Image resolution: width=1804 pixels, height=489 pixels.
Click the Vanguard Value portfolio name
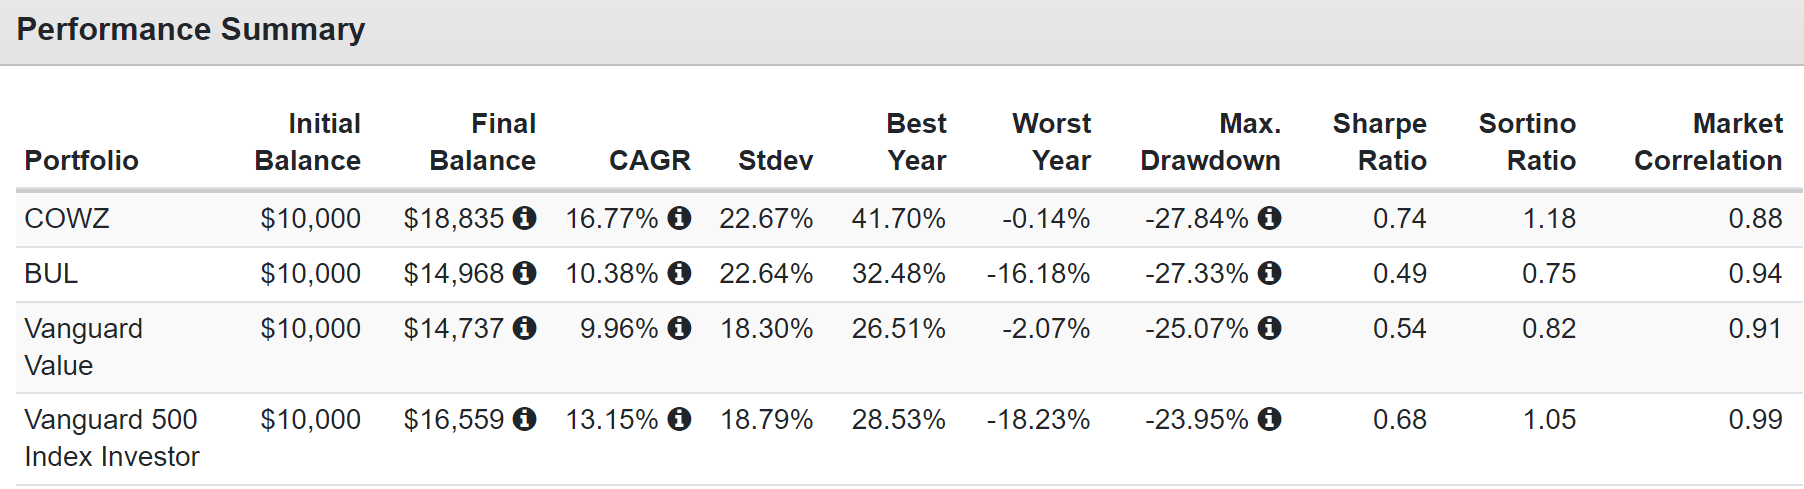(x=84, y=347)
